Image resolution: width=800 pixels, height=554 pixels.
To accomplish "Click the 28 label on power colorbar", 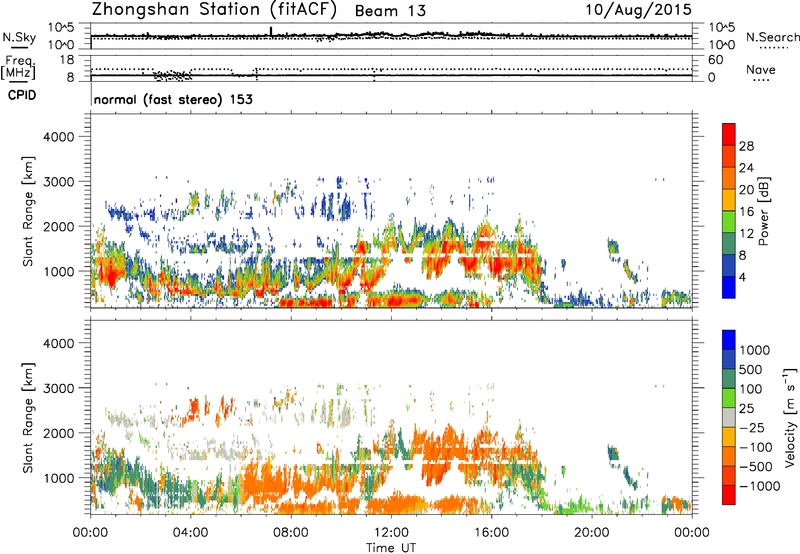I will tap(746, 146).
